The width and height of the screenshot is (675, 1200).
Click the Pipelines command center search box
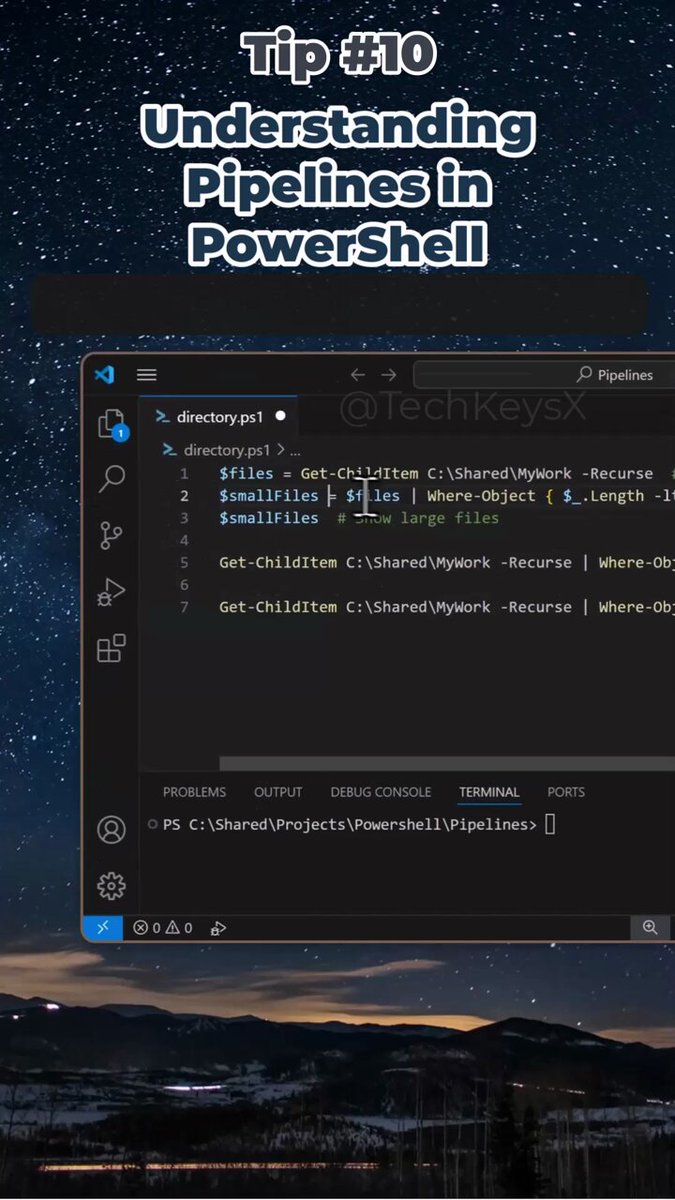[544, 375]
